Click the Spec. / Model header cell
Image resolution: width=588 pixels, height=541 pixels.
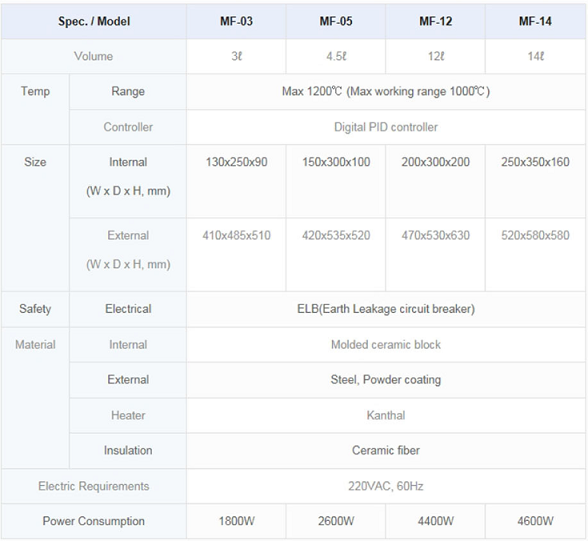[94, 21]
